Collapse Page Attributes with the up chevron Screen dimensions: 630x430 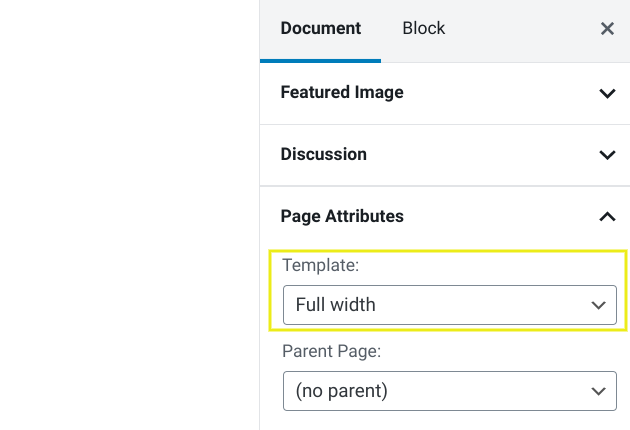(x=606, y=216)
